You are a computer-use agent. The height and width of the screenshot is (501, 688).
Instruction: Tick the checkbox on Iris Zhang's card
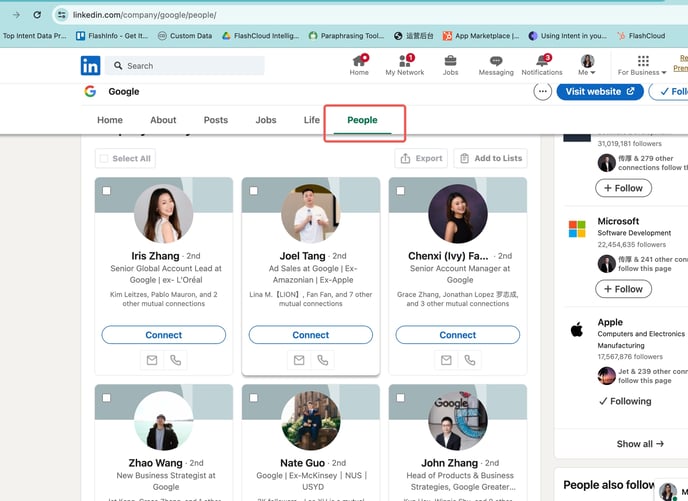107,191
